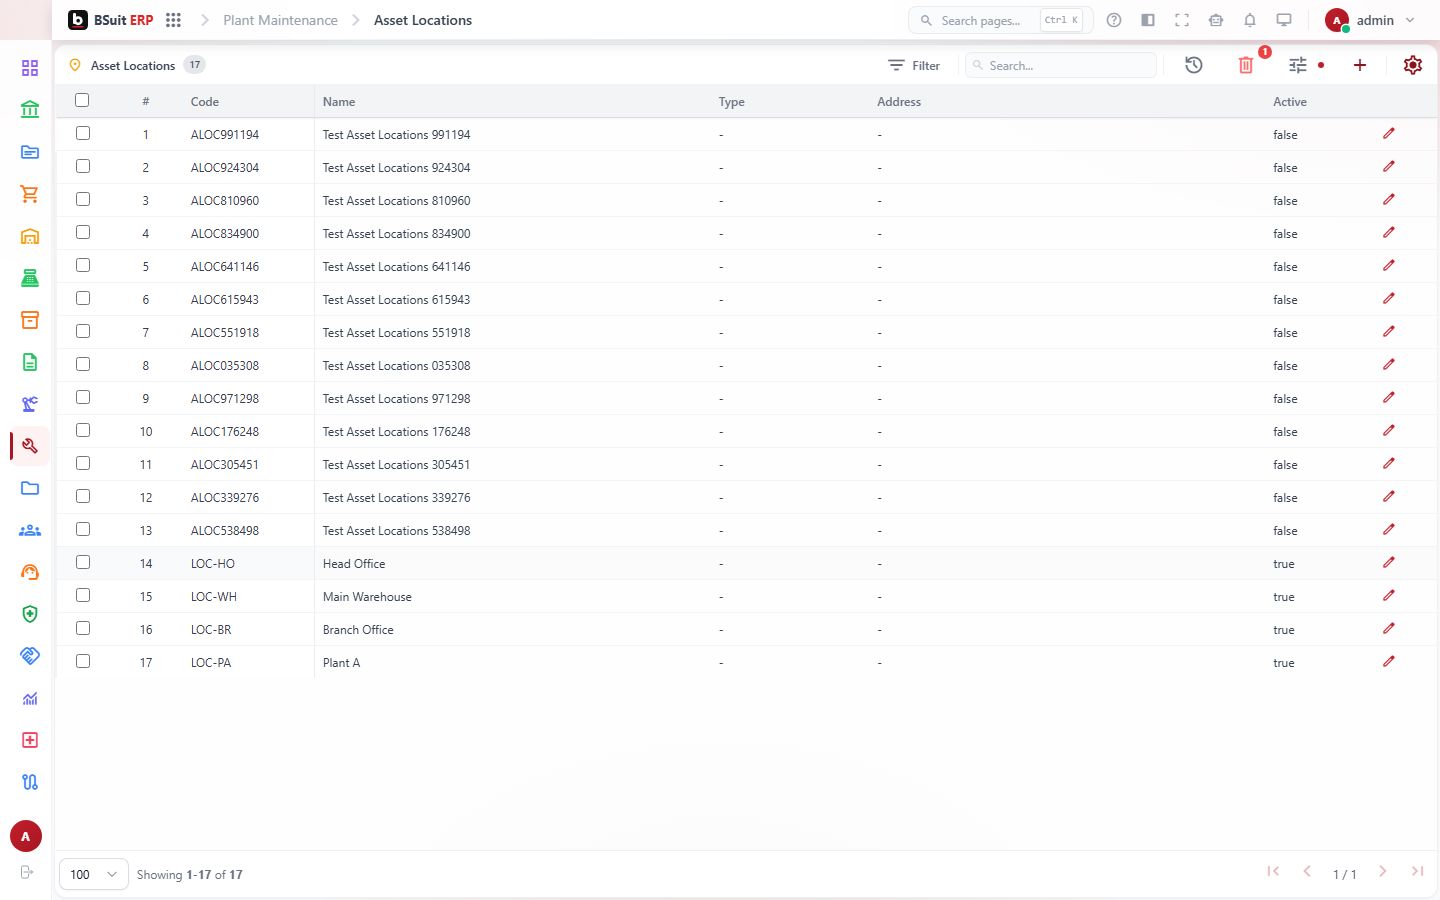Open the dashboard grid icon in sidebar
Image resolution: width=1440 pixels, height=900 pixels.
tap(30, 68)
